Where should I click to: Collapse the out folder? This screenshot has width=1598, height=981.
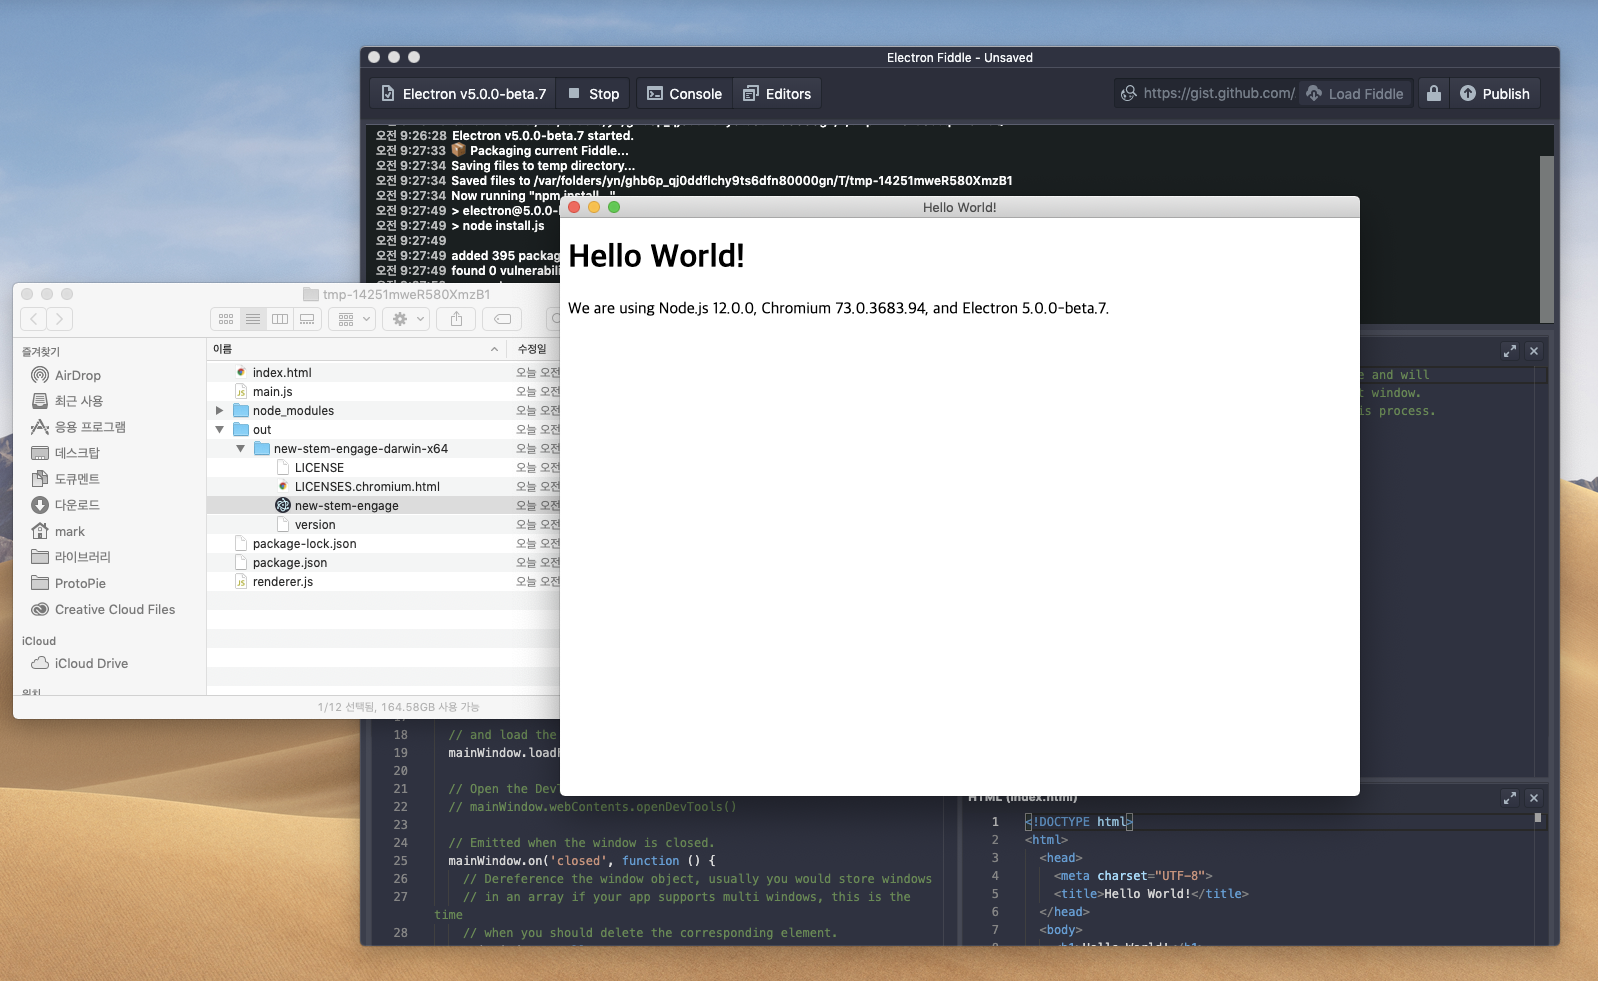point(219,430)
